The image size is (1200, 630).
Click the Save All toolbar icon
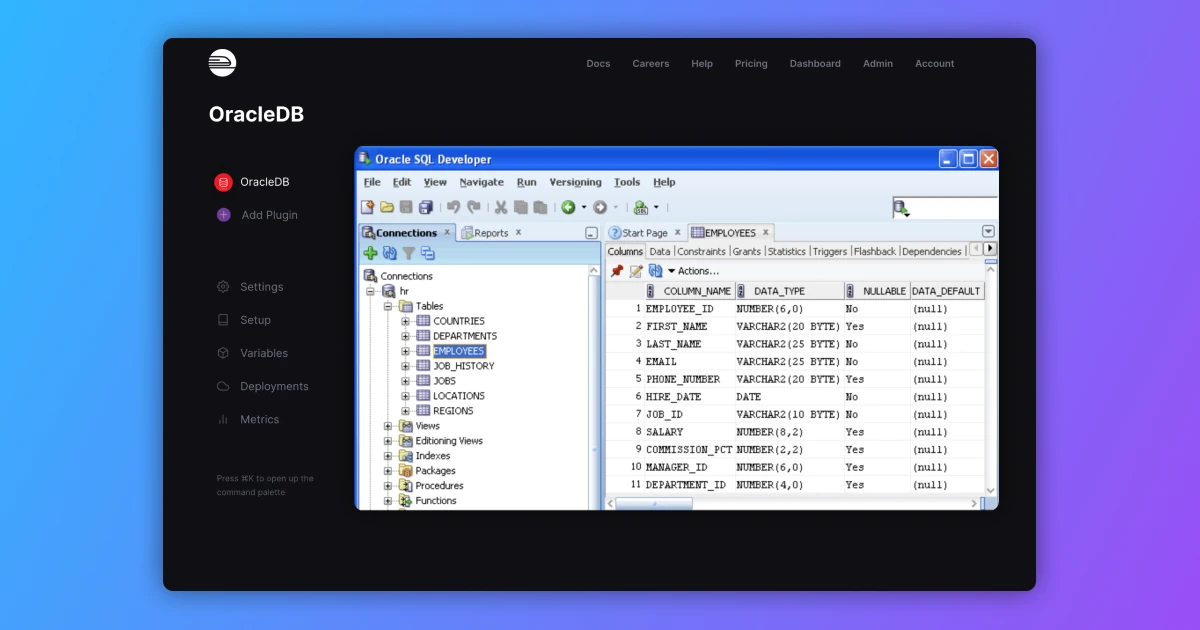tap(426, 207)
